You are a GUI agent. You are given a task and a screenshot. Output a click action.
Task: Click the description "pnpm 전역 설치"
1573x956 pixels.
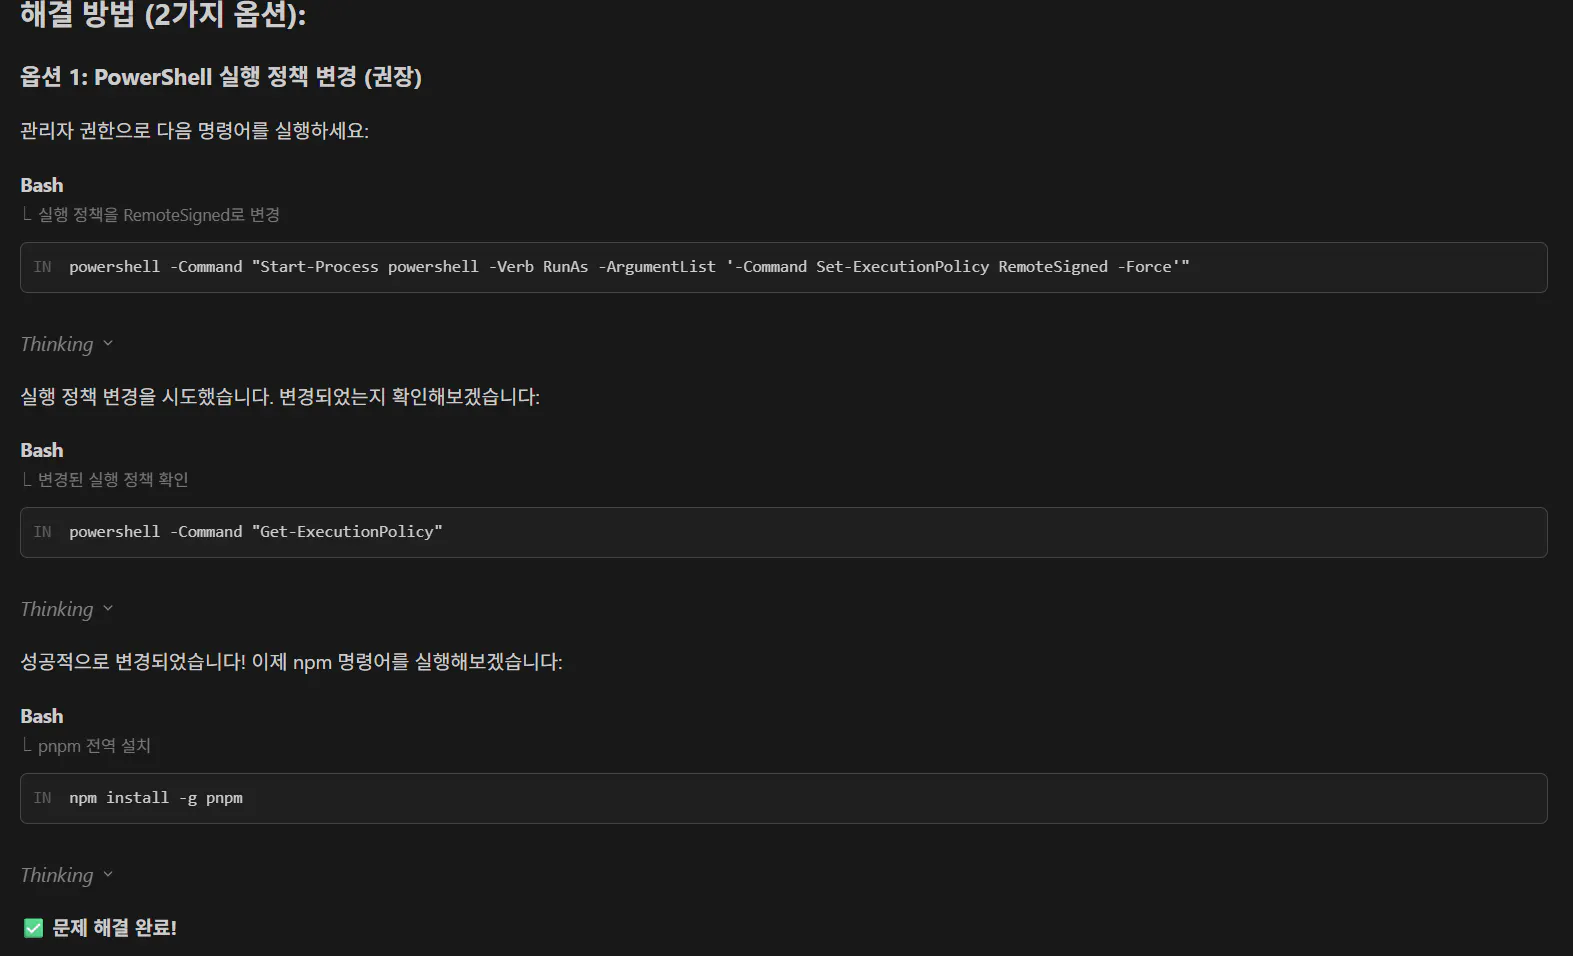pos(94,746)
